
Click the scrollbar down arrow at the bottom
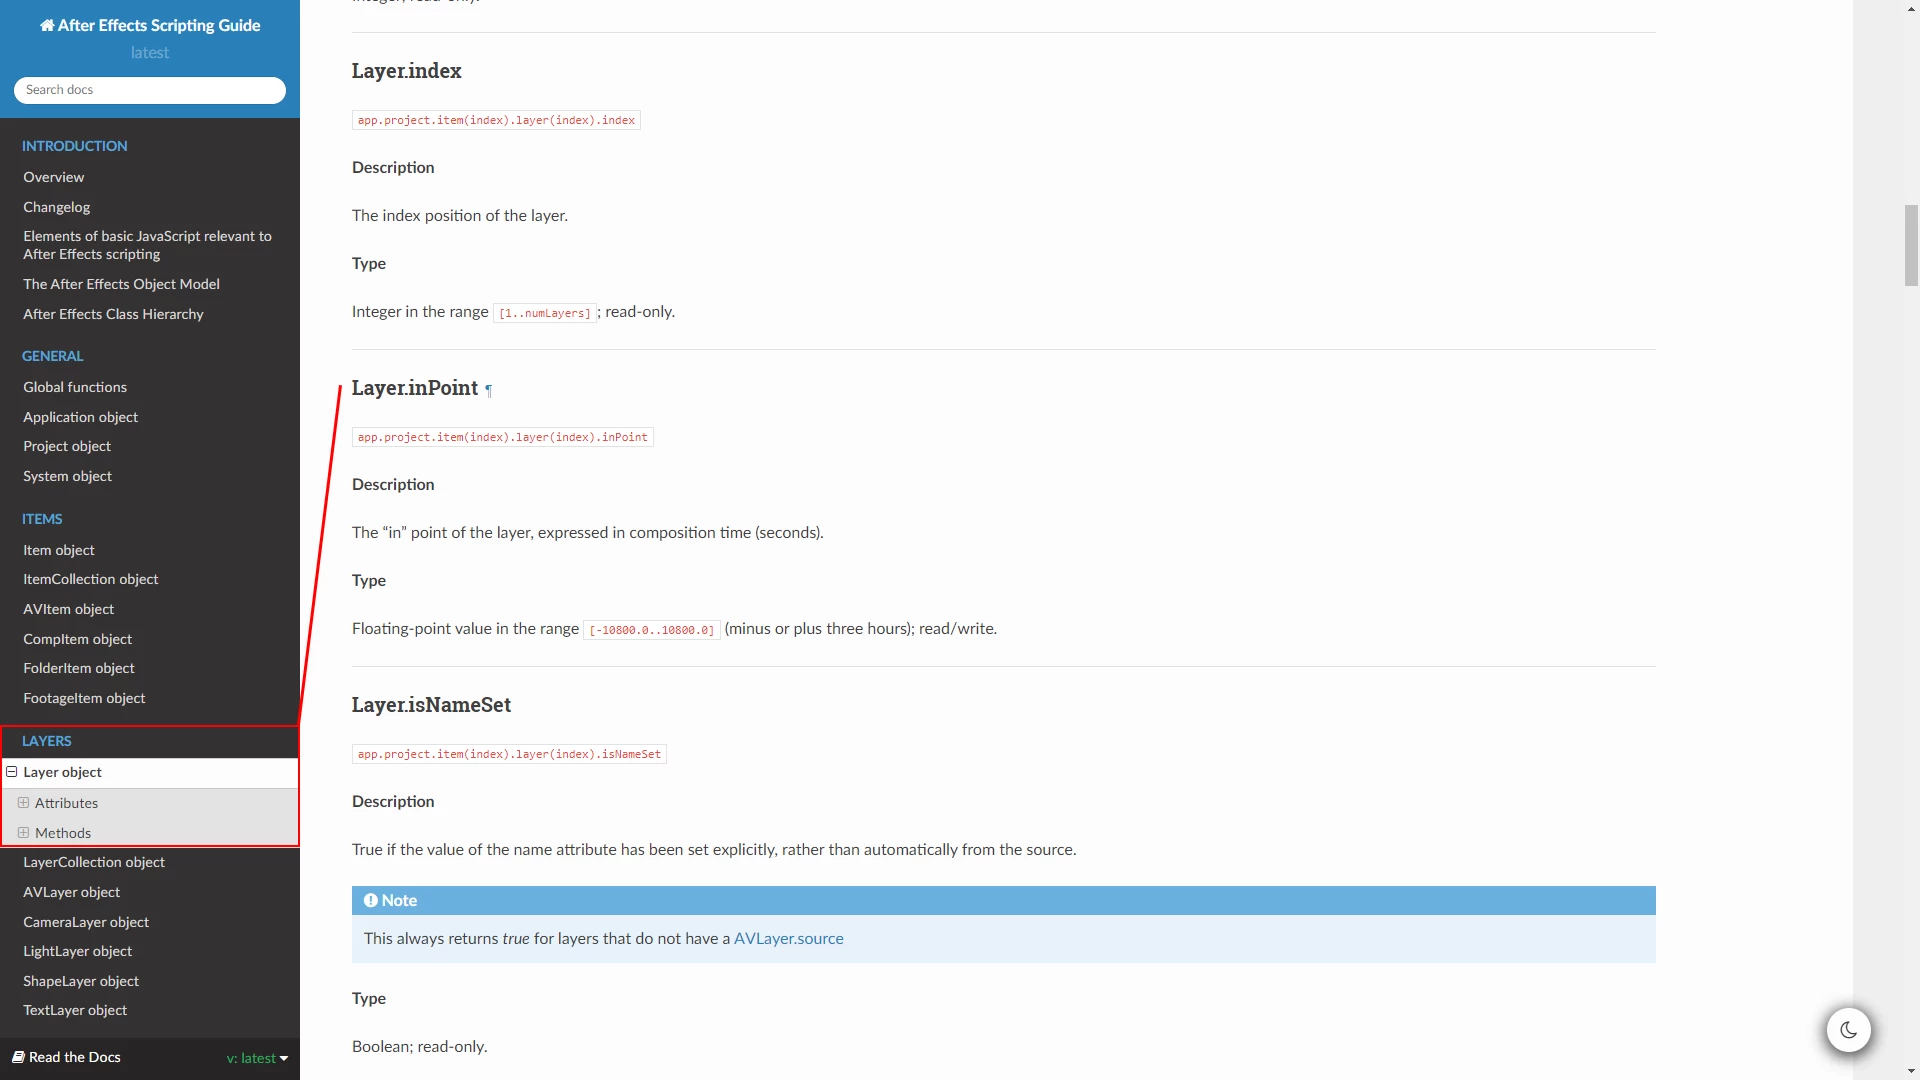(x=1911, y=1072)
